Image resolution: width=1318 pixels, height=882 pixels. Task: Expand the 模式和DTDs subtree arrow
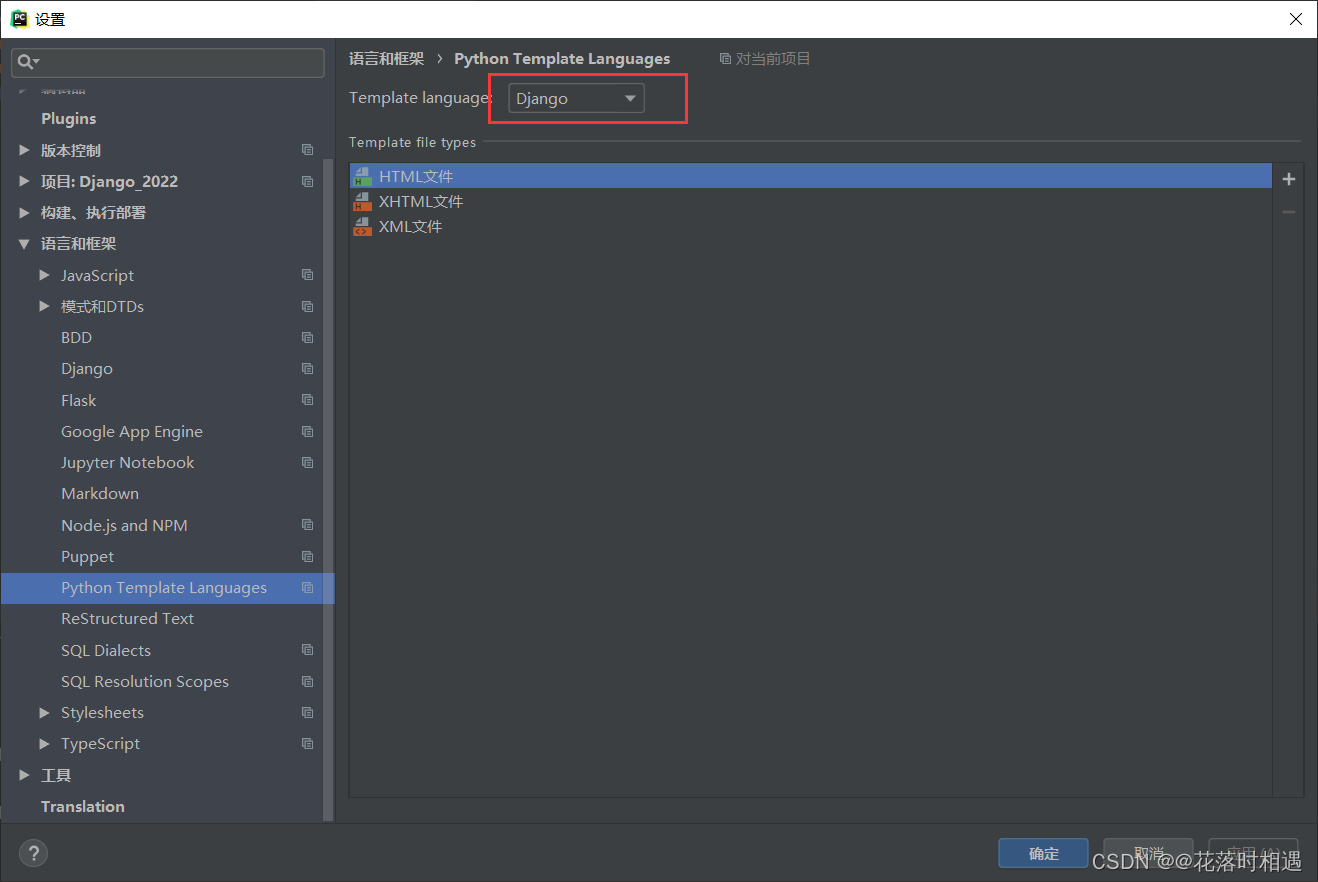(x=44, y=306)
